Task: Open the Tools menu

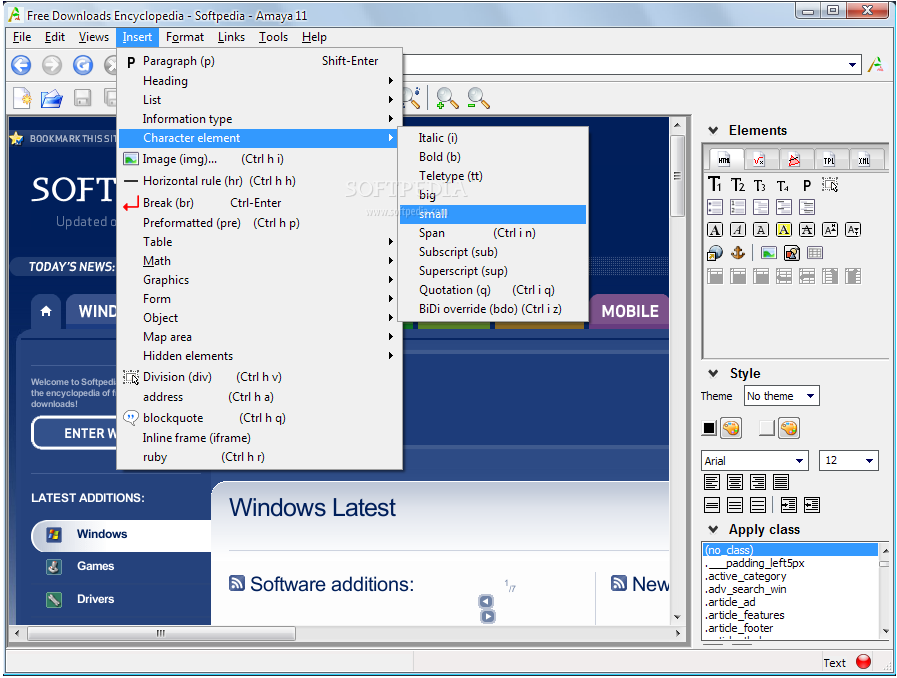Action: pyautogui.click(x=273, y=37)
